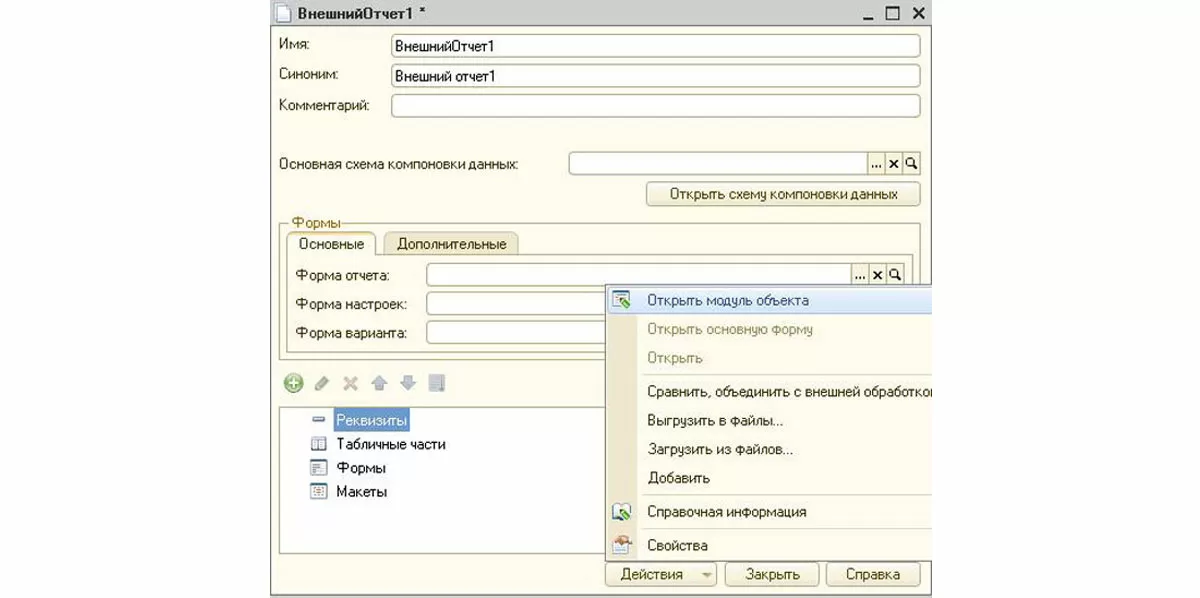
Task: Move item down with the down arrow icon
Action: [407, 383]
